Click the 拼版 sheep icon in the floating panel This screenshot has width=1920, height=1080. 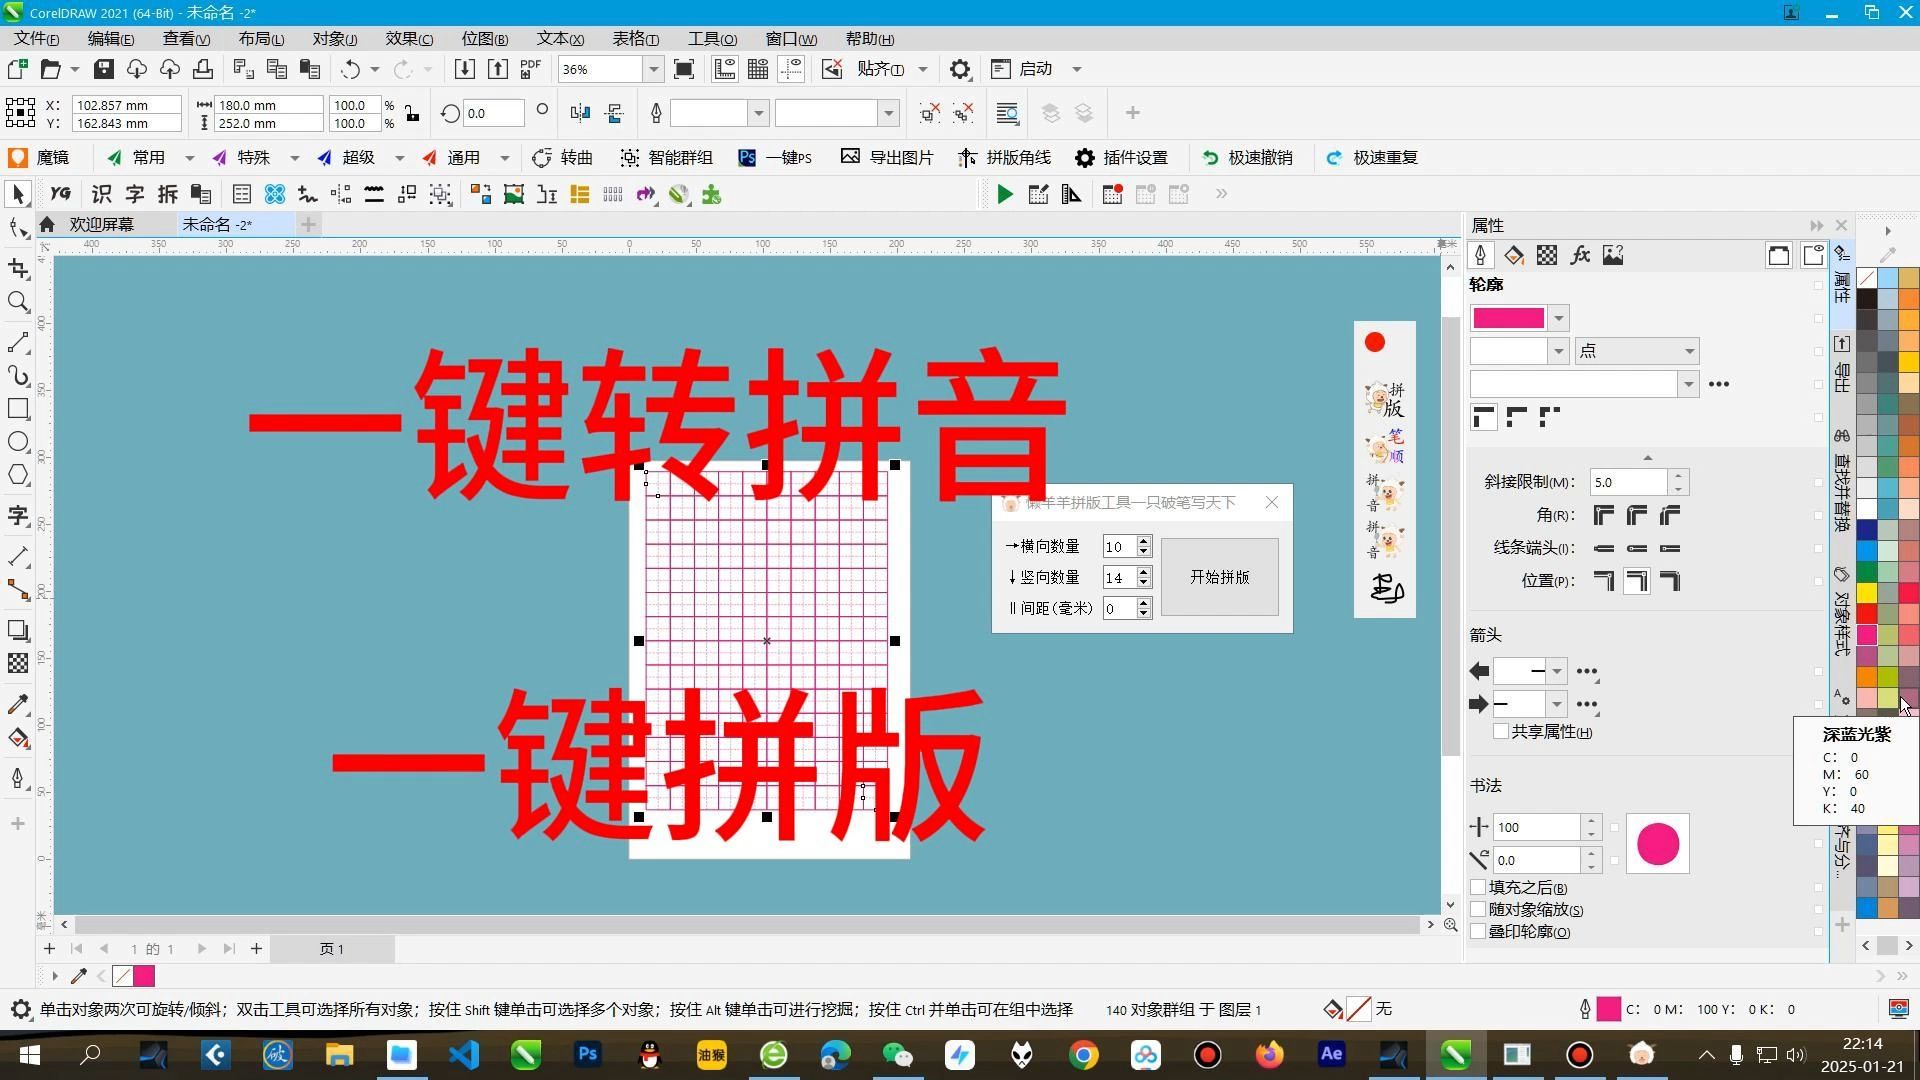pos(1383,397)
